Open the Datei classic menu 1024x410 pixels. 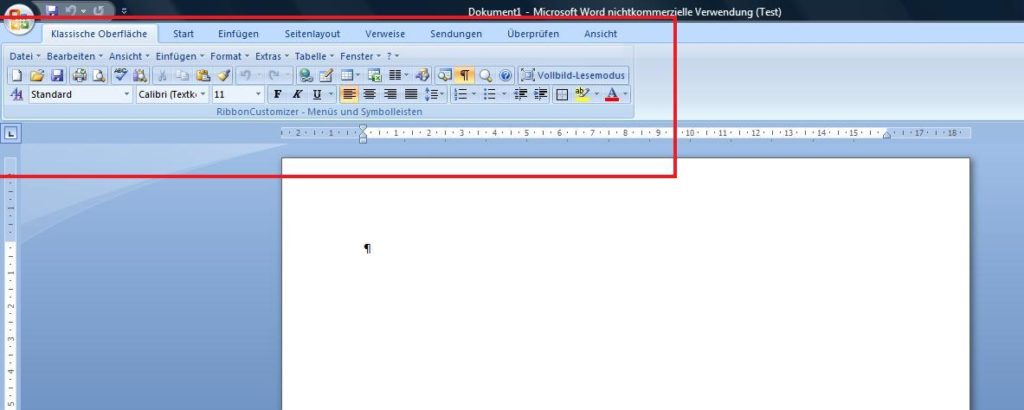pos(25,56)
